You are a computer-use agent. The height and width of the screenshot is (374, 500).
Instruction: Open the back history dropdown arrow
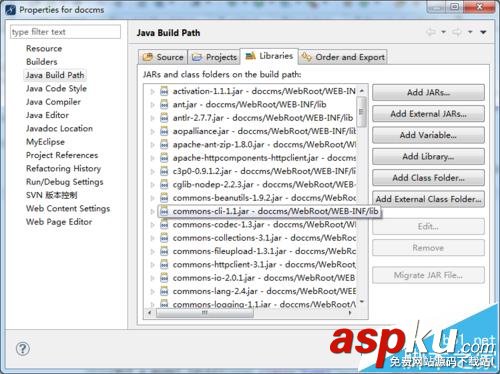pos(443,32)
